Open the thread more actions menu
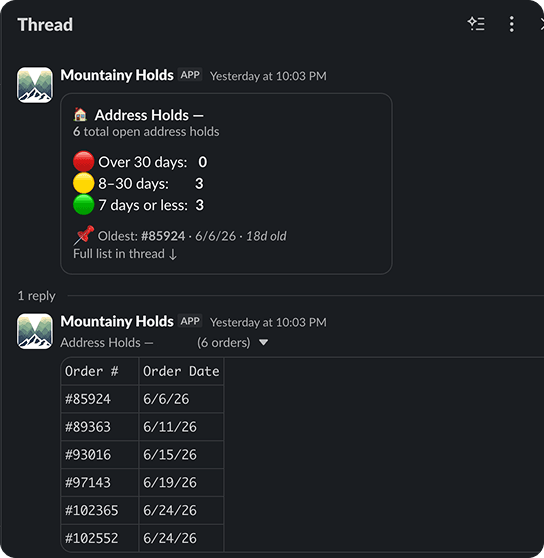This screenshot has width=544, height=558. 511,24
